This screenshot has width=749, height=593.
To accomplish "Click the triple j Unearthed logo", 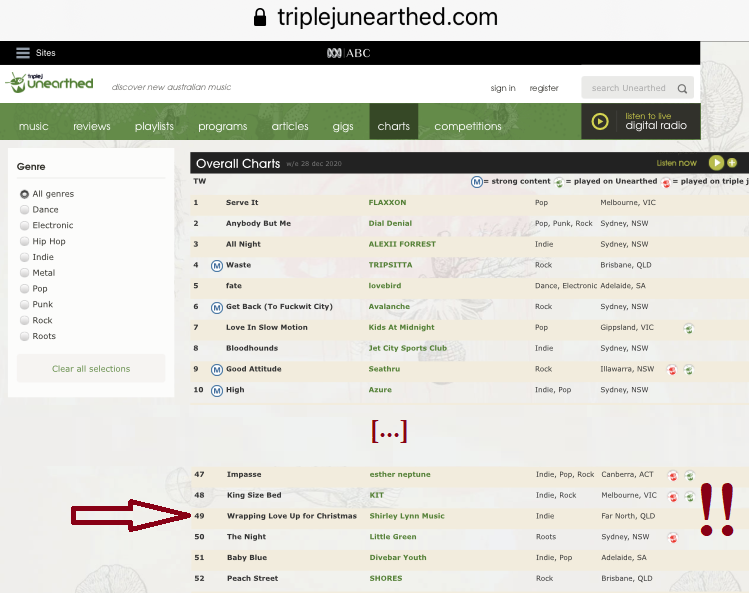I will (x=49, y=83).
